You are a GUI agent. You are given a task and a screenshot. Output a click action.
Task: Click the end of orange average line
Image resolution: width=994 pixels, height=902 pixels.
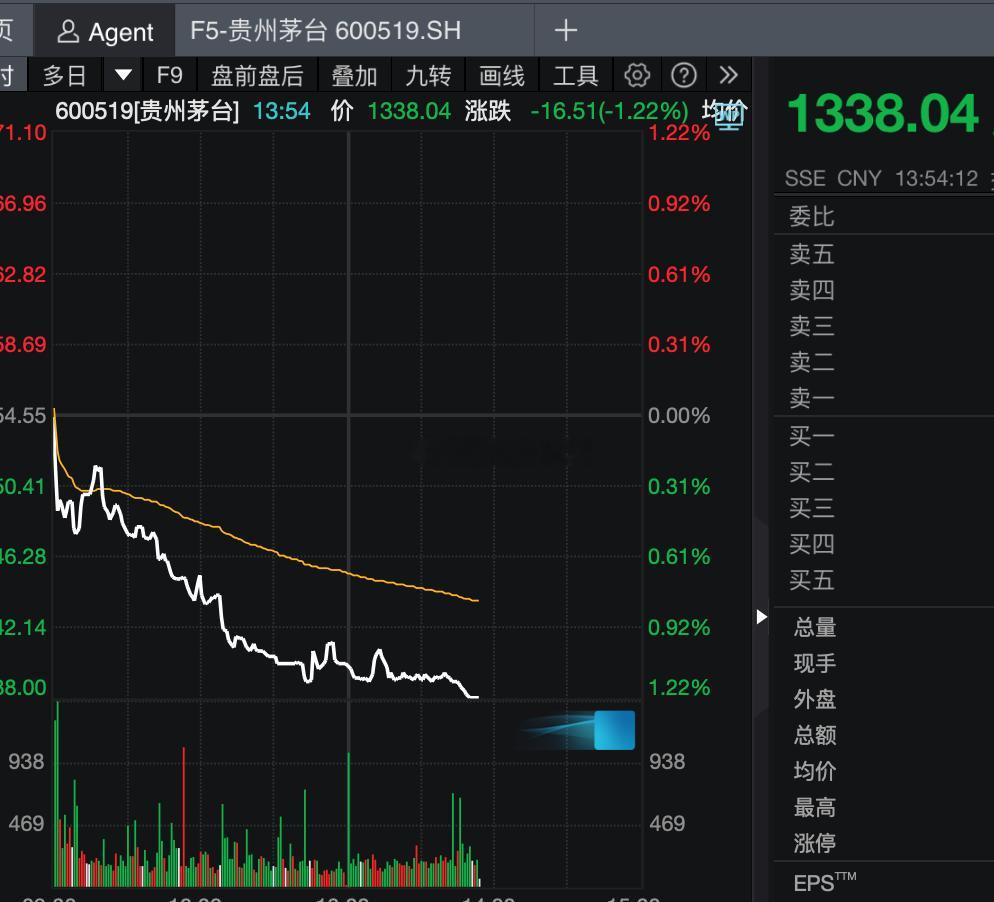[x=477, y=600]
